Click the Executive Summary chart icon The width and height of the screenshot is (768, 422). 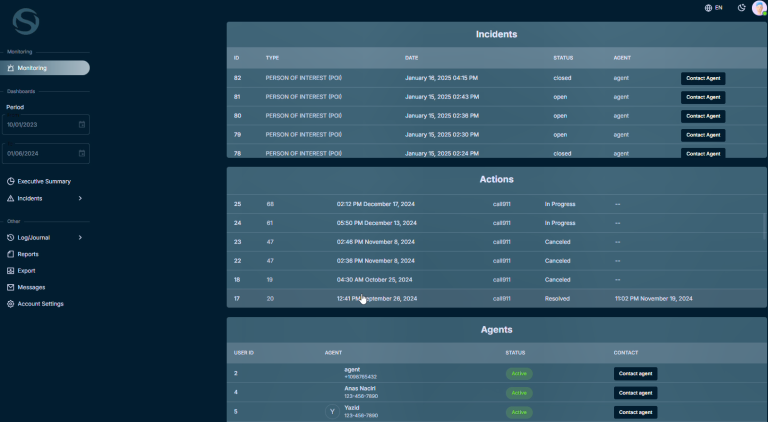coord(10,181)
